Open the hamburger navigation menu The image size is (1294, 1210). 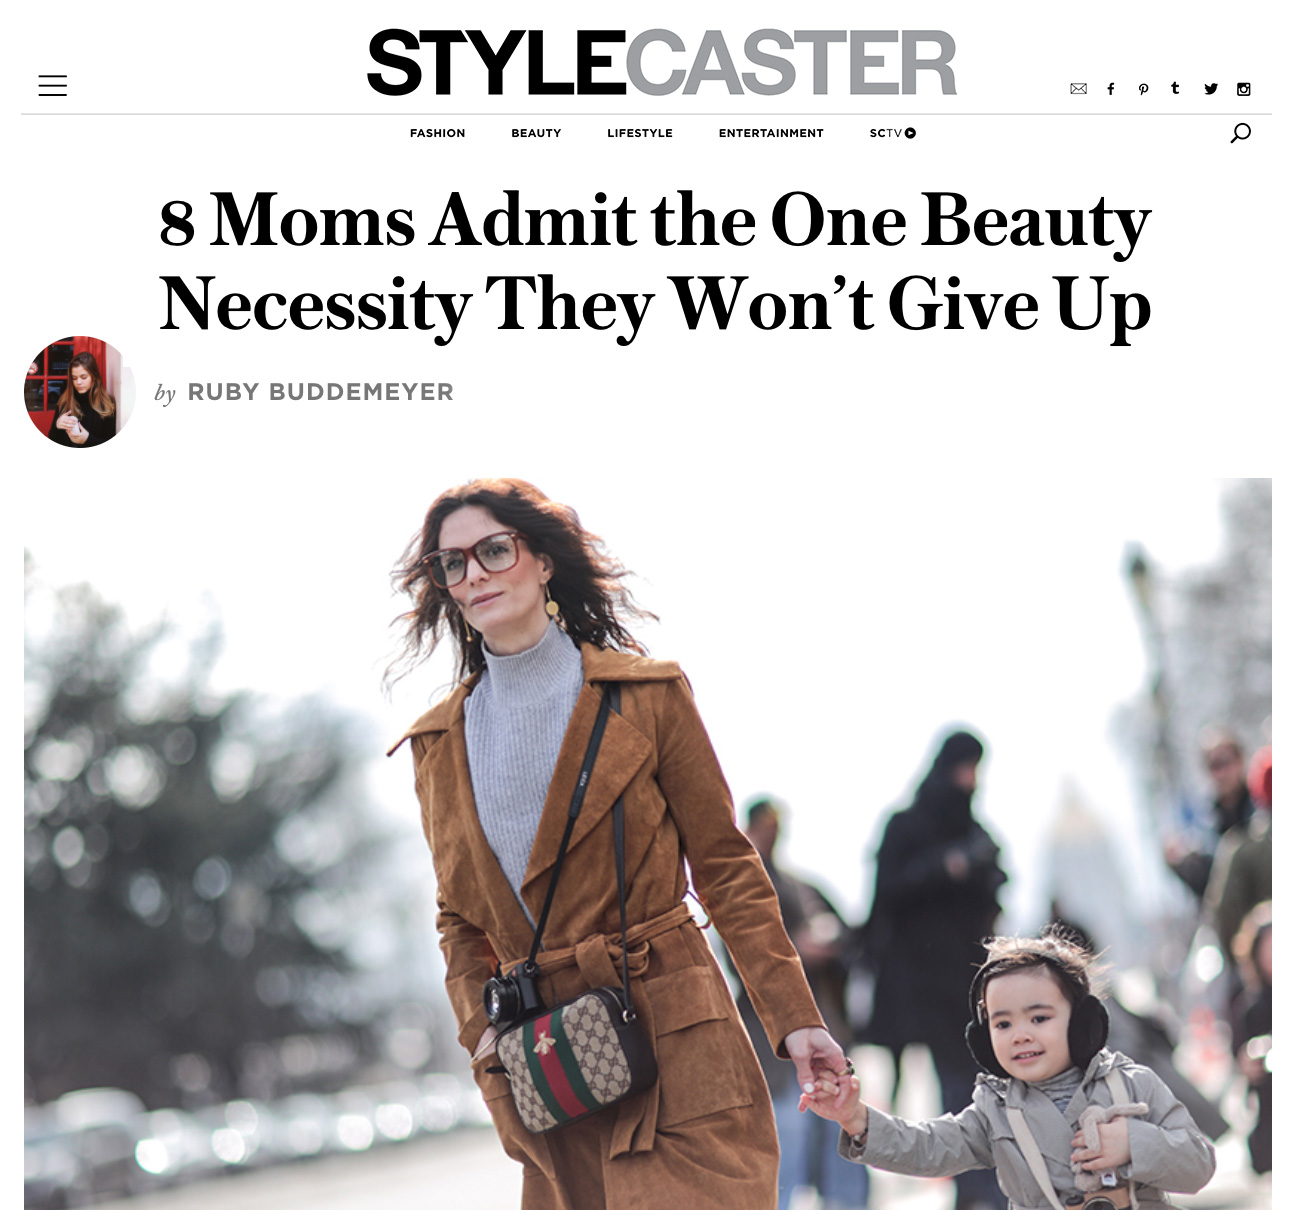[x=53, y=86]
